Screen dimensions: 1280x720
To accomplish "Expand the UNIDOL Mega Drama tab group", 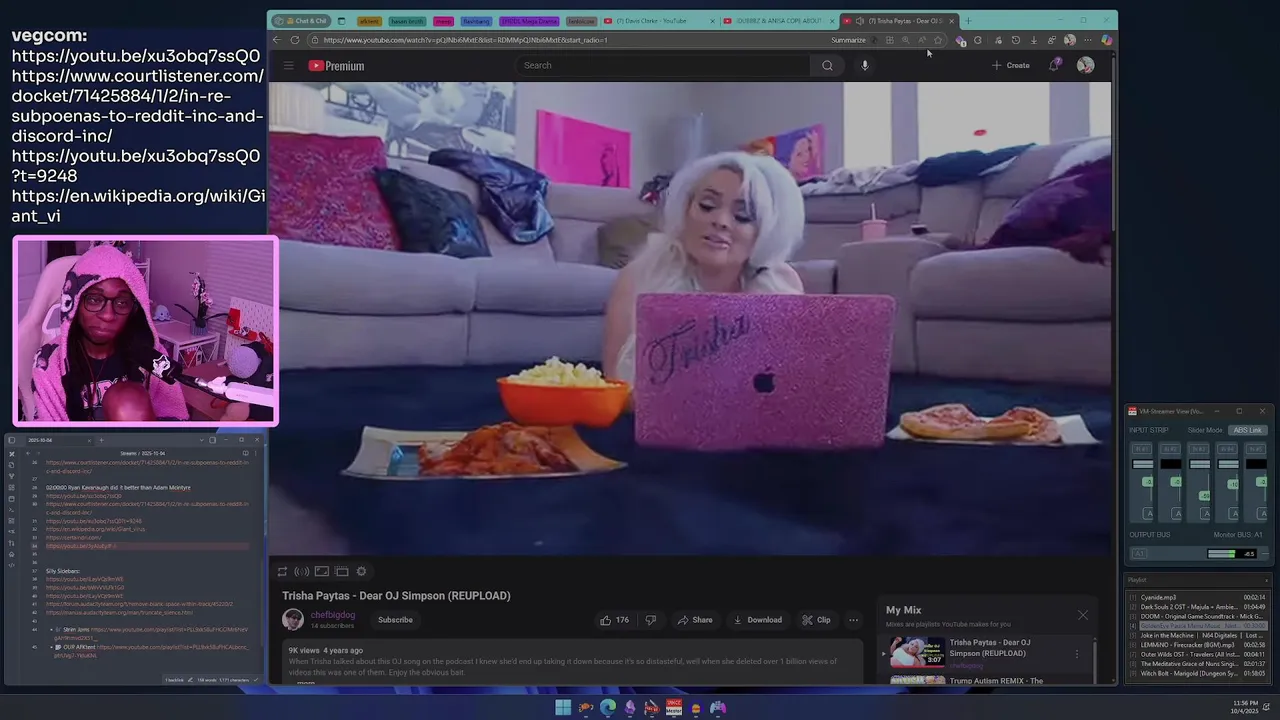I will point(529,21).
